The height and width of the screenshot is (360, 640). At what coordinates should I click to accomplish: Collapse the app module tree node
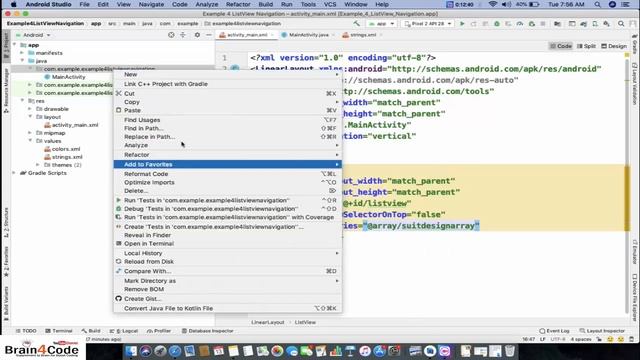(15, 45)
